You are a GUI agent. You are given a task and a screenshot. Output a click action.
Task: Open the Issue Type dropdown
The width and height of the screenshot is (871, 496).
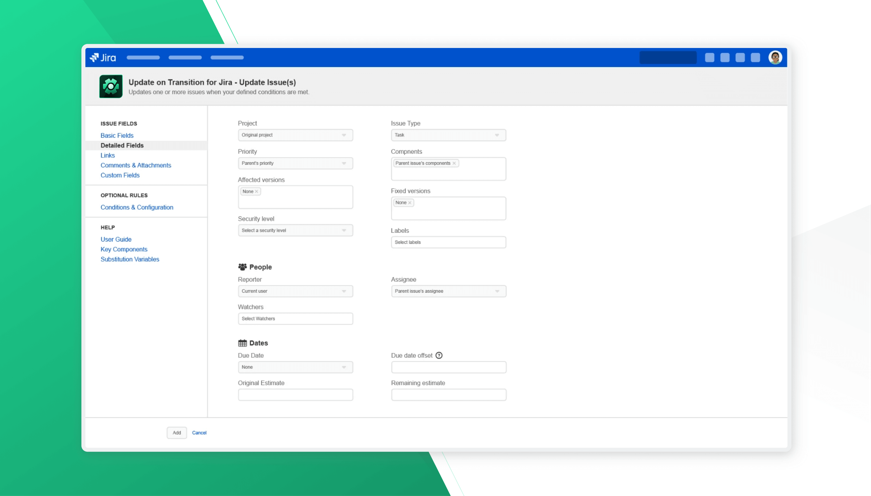(x=448, y=135)
